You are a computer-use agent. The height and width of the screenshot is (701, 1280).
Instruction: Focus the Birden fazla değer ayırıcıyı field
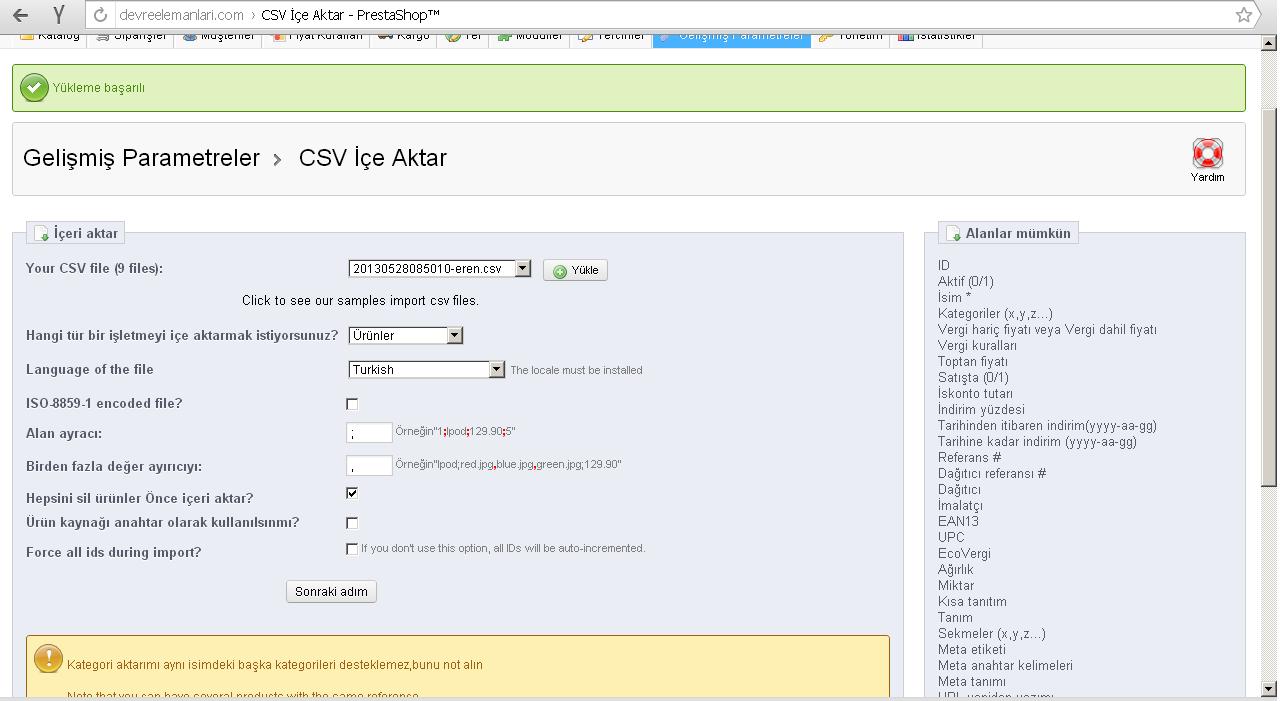(369, 466)
